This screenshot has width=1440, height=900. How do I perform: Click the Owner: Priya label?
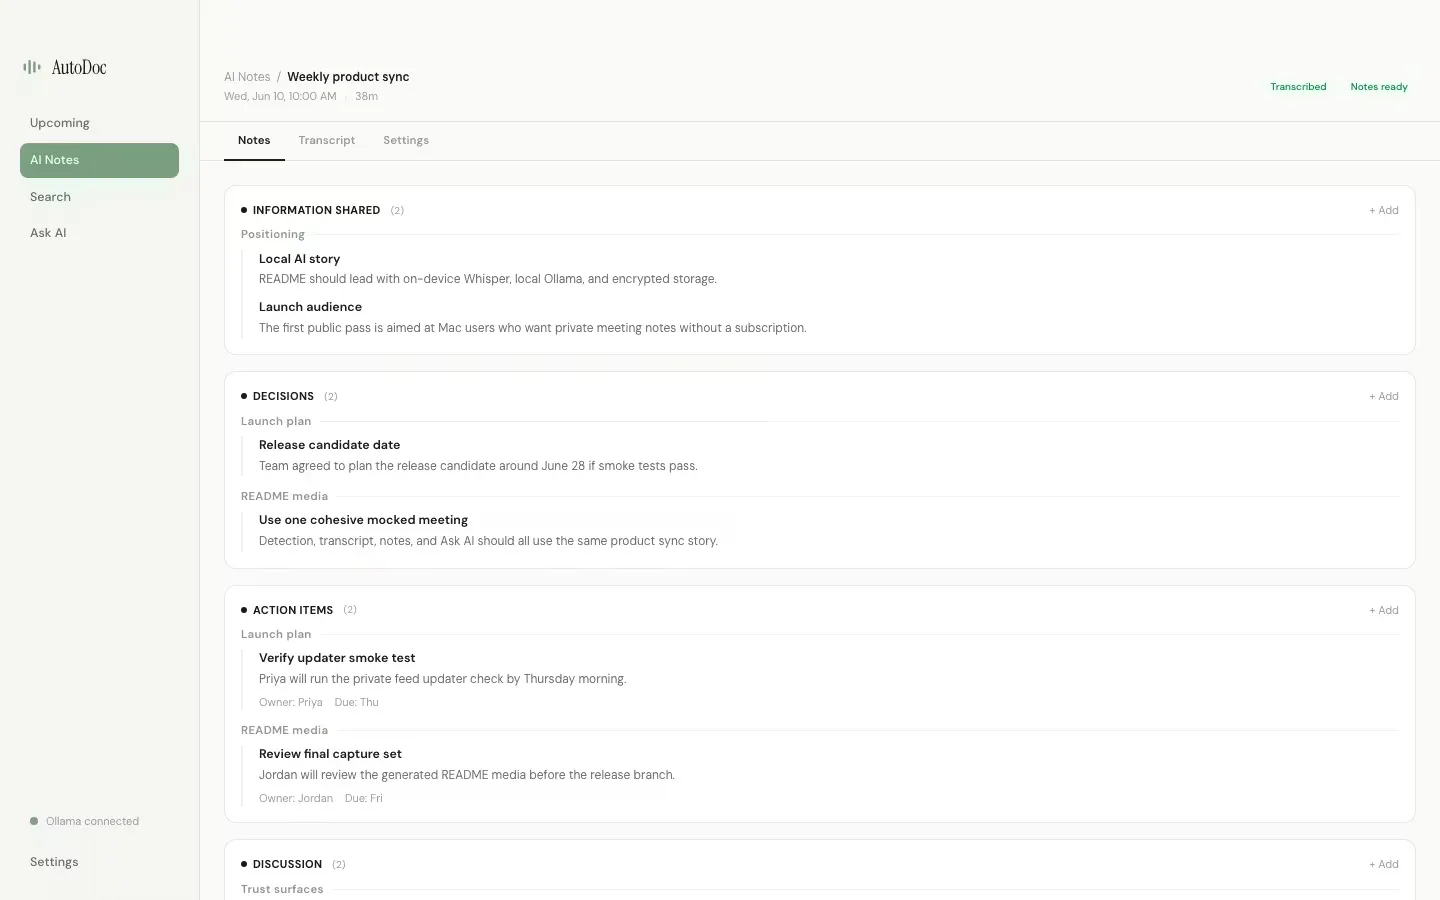(291, 702)
